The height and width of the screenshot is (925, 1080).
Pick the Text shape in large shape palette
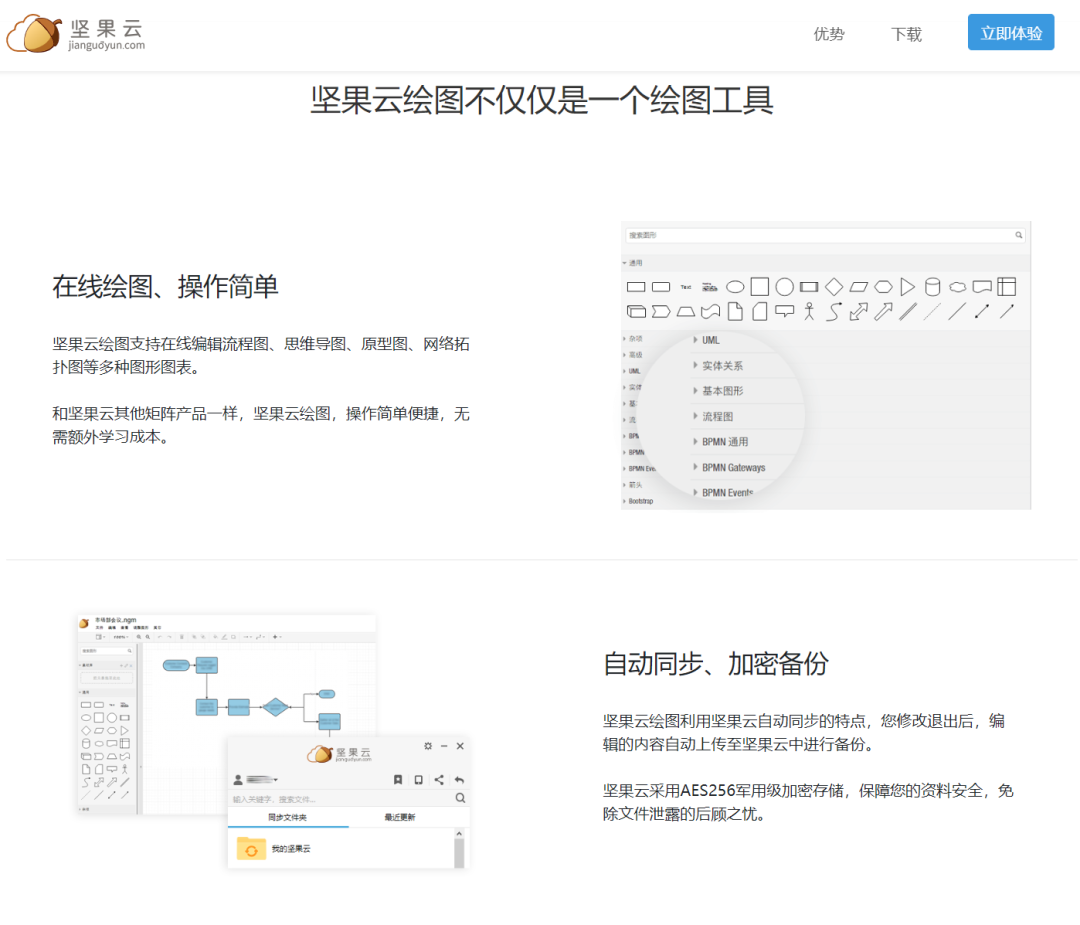click(685, 287)
